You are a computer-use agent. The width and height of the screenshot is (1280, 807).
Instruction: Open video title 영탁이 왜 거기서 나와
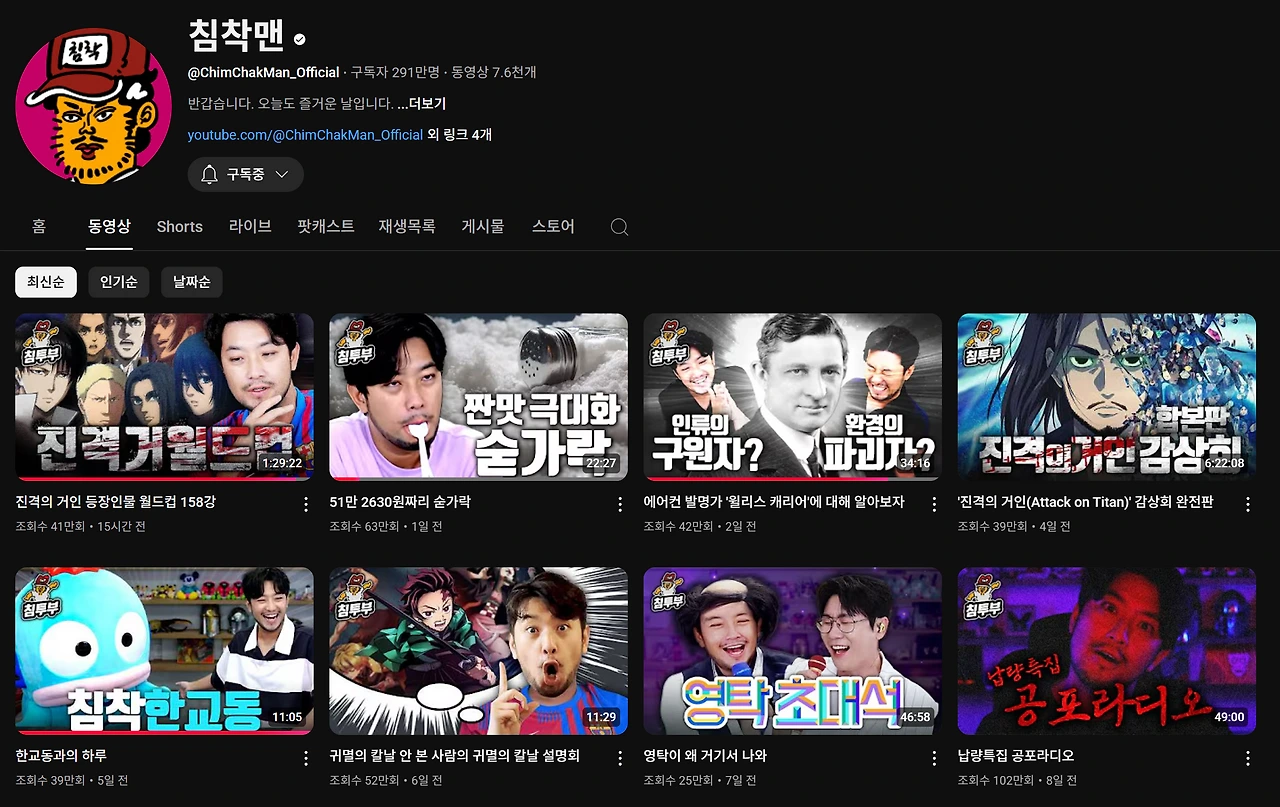coord(705,755)
